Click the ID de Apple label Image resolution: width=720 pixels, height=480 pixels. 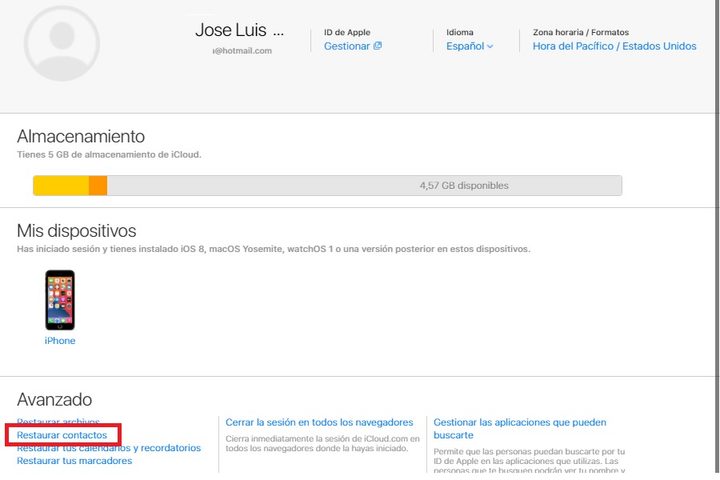pos(347,32)
